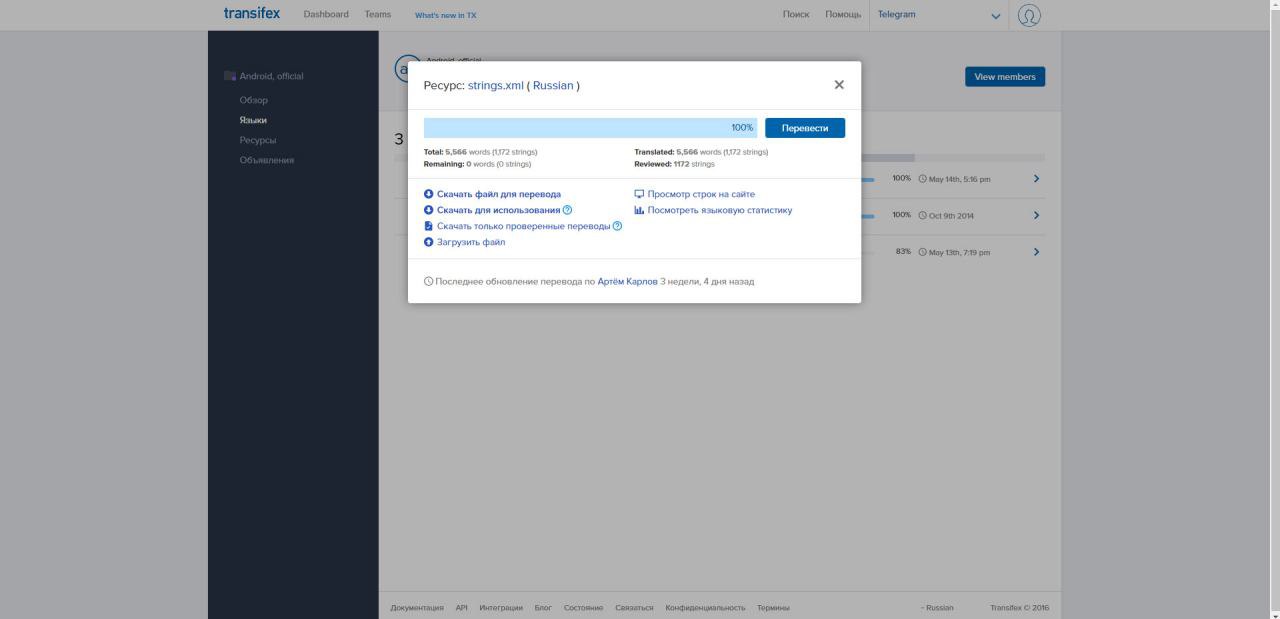Screen dimensions: 1280x619
Task: Open the strings.xml resource link
Action: click(x=496, y=86)
